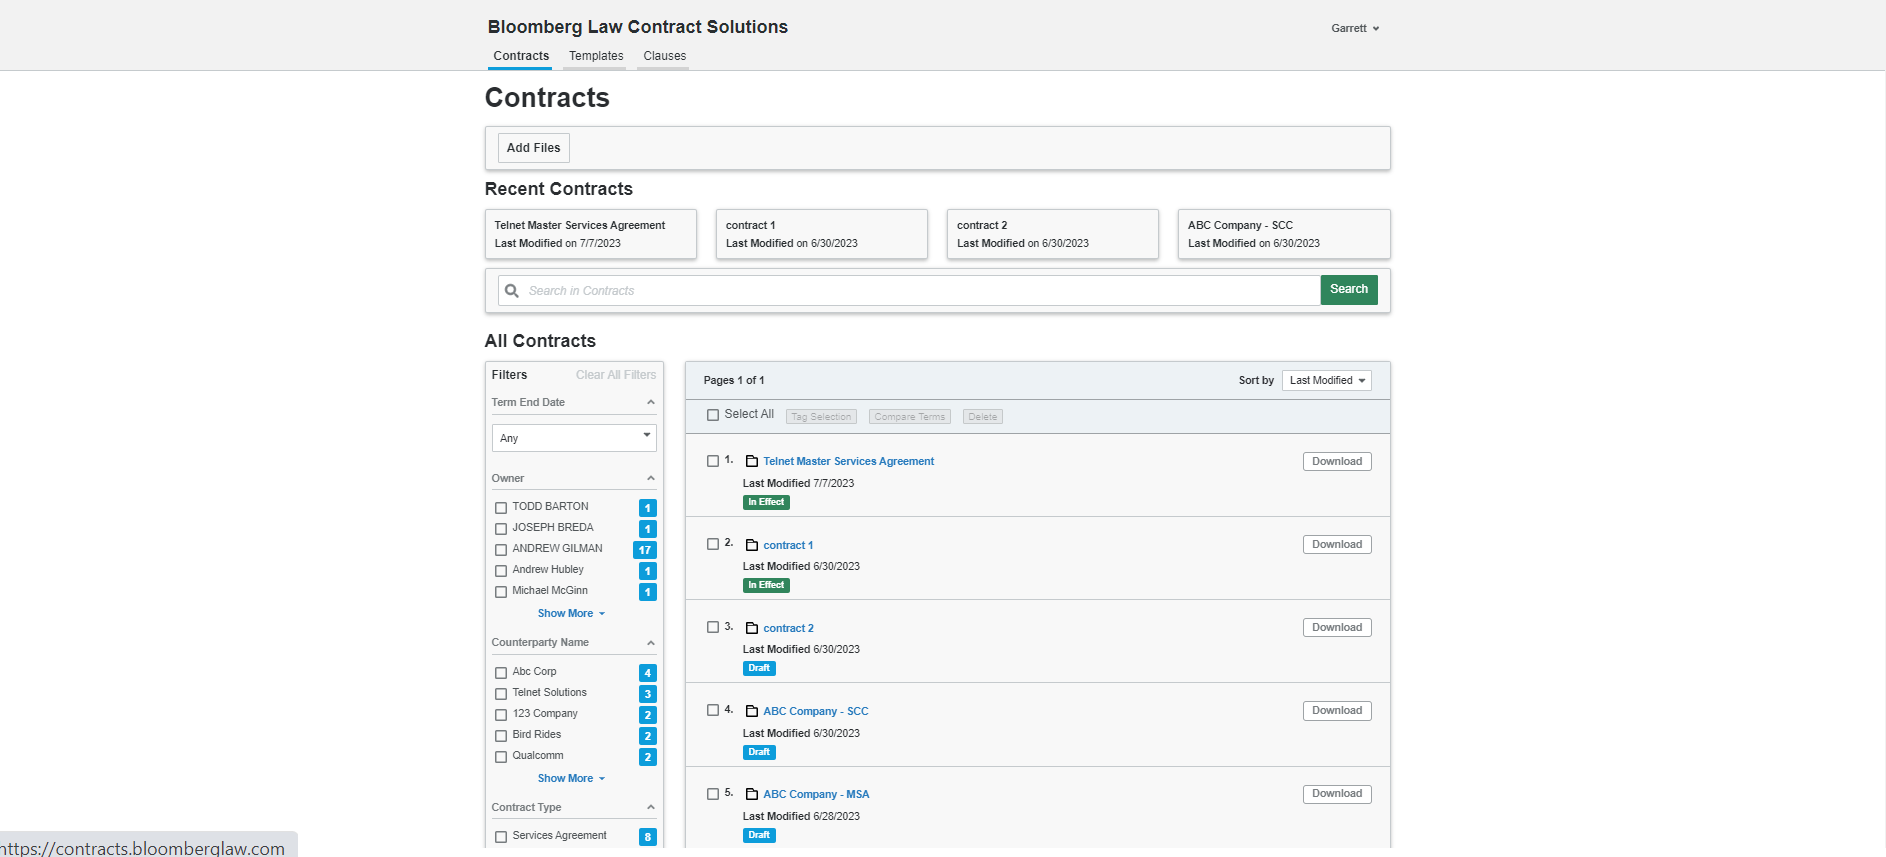This screenshot has width=1886, height=857.
Task: Click the Compare Terms button
Action: click(909, 417)
